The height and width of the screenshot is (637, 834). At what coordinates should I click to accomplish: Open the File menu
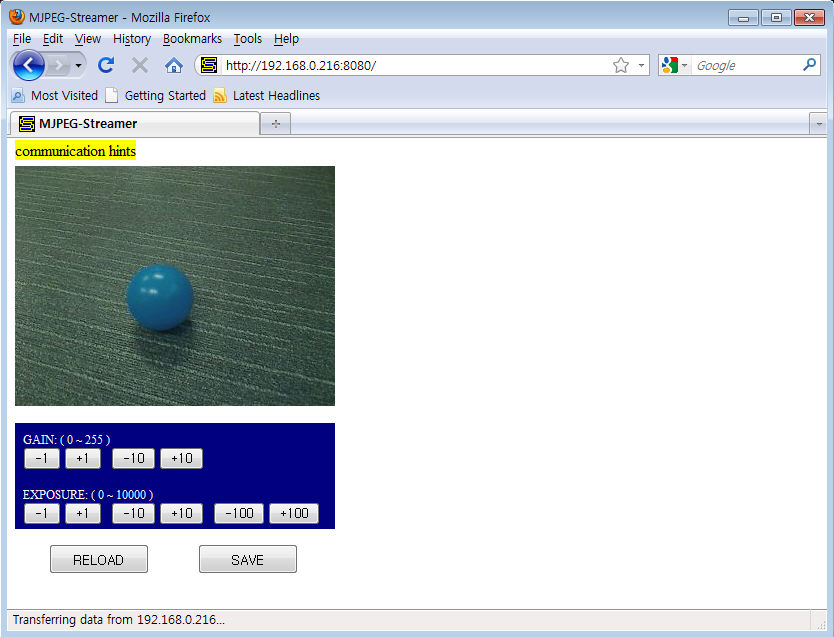(22, 39)
